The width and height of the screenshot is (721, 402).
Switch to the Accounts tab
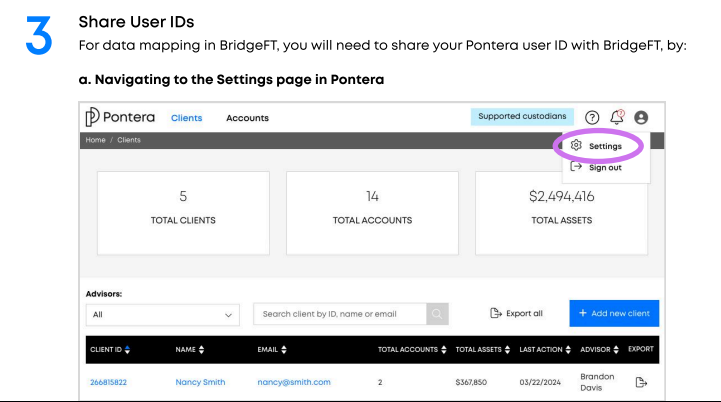tap(247, 118)
